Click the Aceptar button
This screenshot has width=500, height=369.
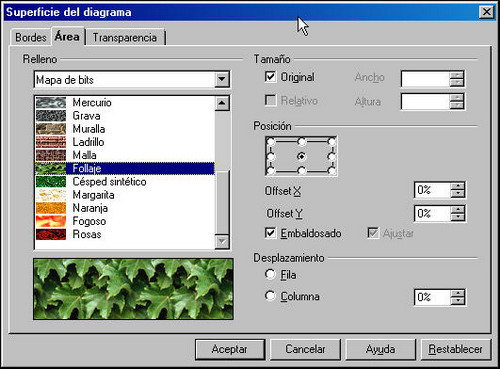pyautogui.click(x=230, y=349)
